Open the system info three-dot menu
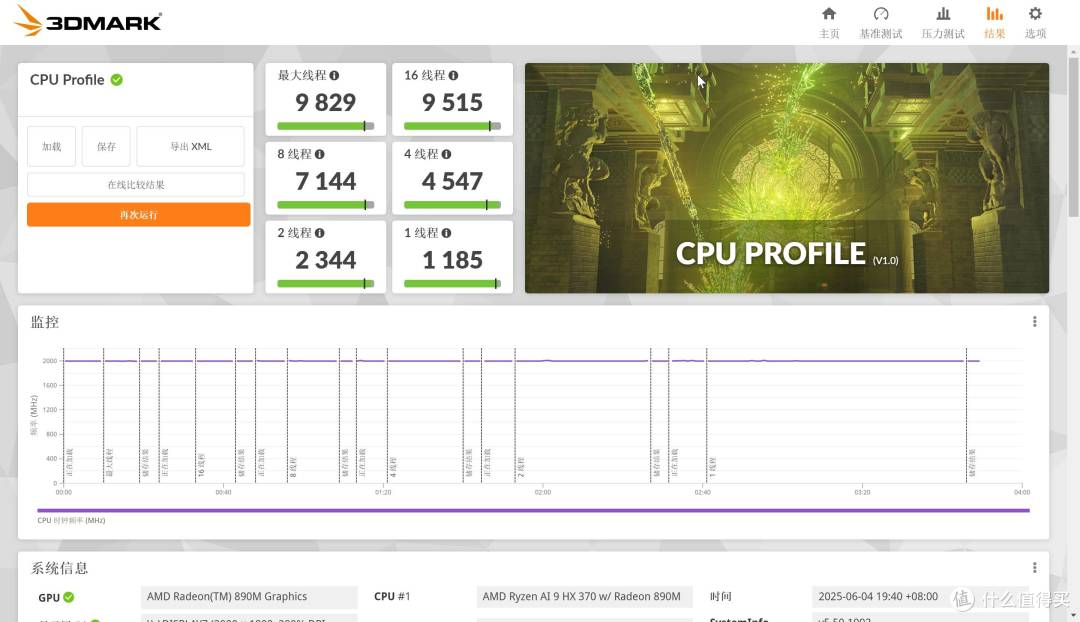The width and height of the screenshot is (1080, 622). [x=1035, y=568]
